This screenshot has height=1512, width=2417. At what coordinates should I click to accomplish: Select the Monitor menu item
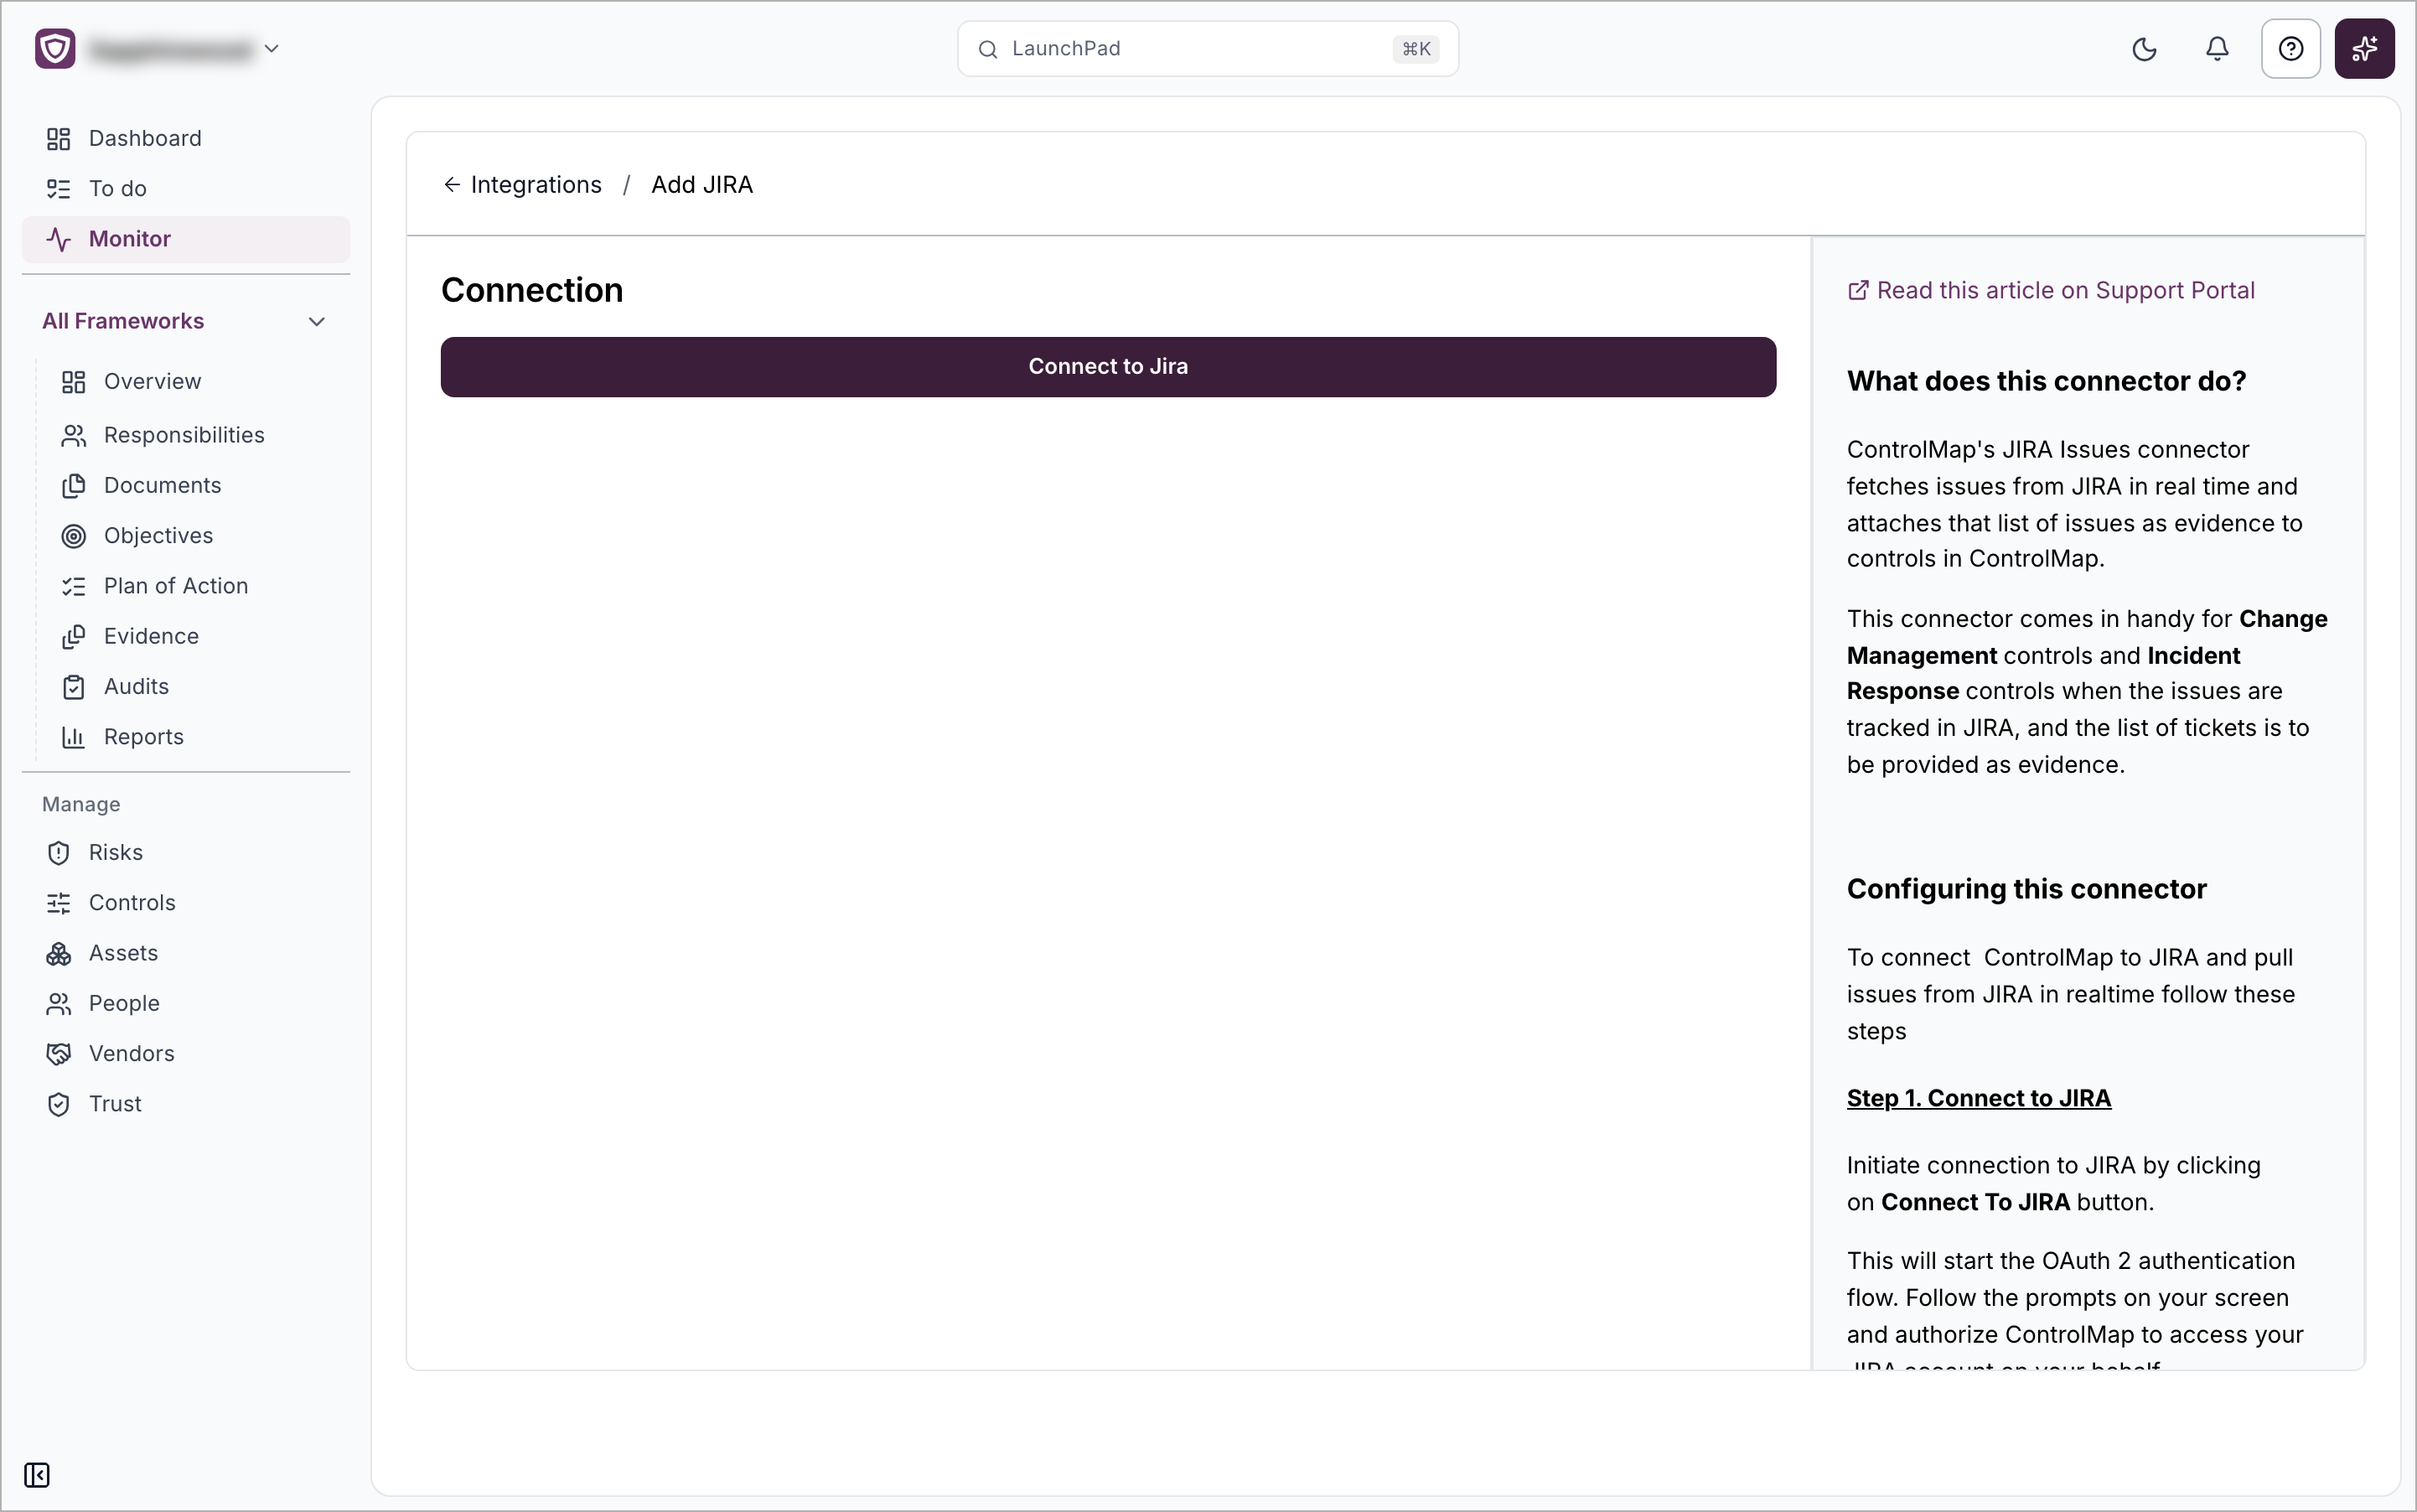pyautogui.click(x=186, y=239)
